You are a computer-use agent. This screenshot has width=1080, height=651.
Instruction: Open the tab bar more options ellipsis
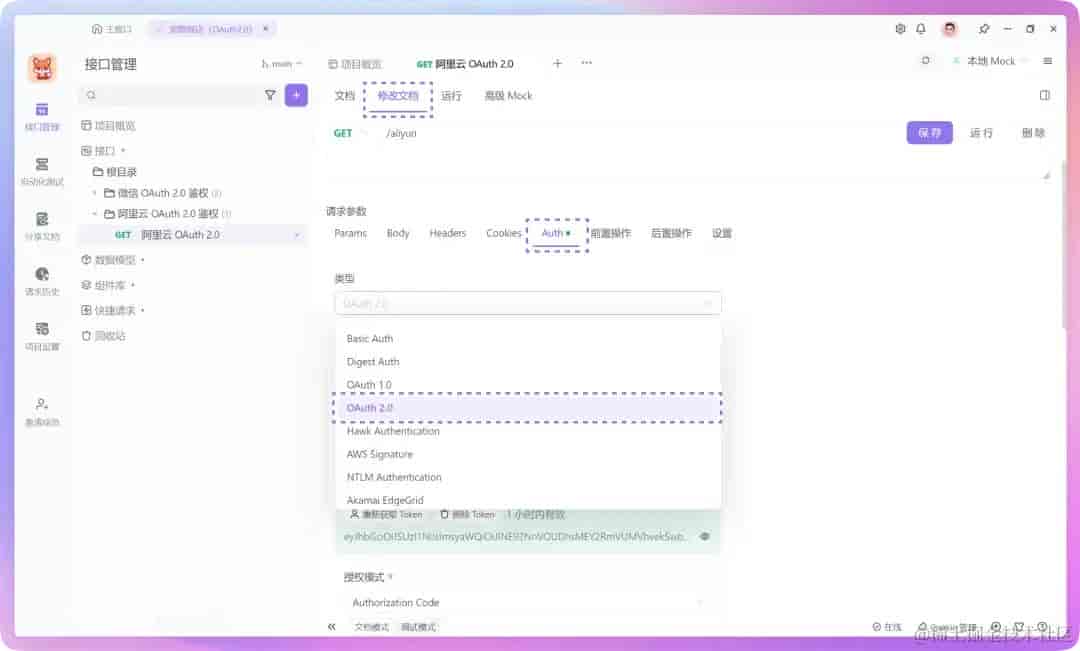pos(586,63)
